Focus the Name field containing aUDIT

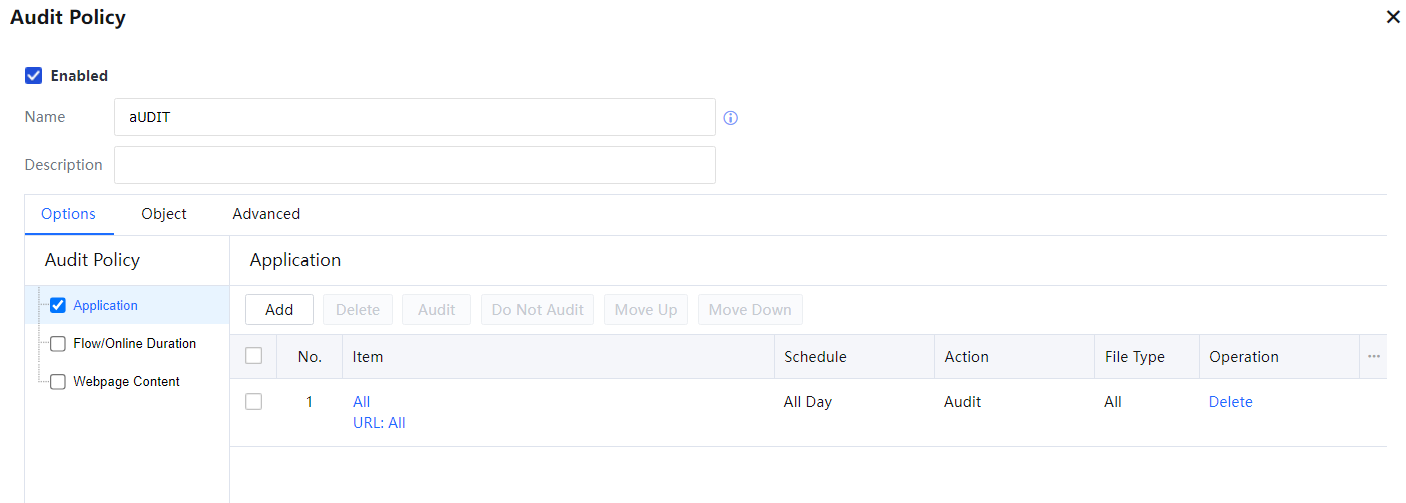[414, 117]
